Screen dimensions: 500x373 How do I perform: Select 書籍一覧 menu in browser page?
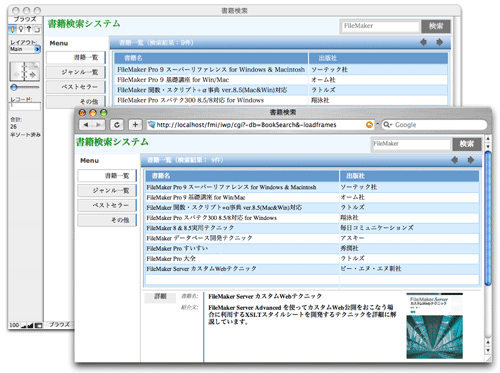pos(107,176)
